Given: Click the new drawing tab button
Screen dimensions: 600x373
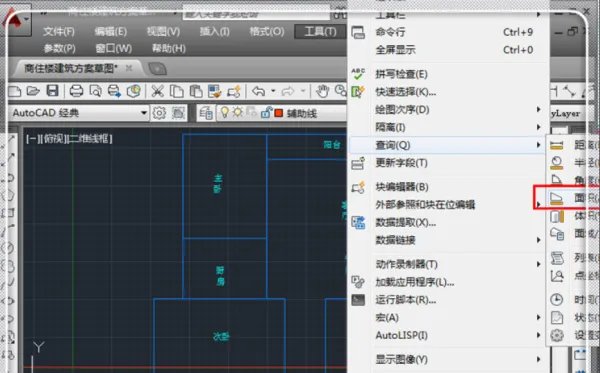Looking at the screenshot, I should coord(157,69).
